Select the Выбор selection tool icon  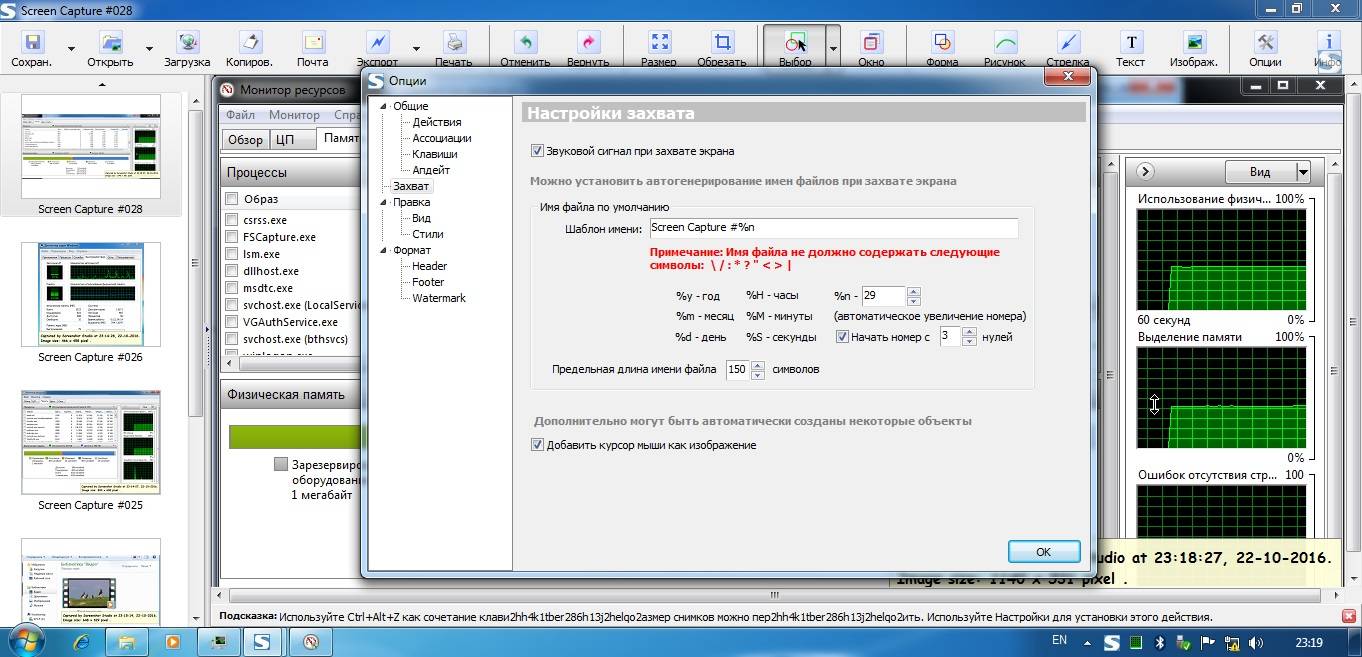point(795,43)
